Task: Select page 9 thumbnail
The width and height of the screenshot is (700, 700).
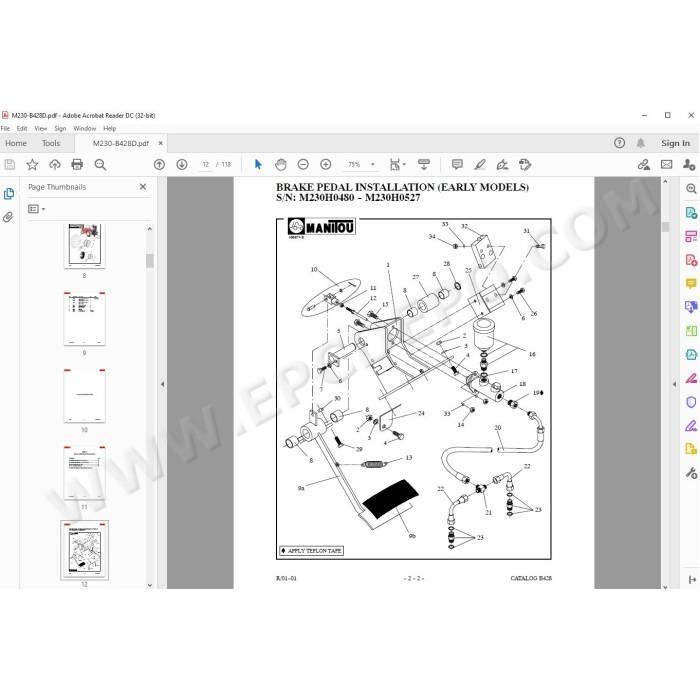Action: [84, 319]
